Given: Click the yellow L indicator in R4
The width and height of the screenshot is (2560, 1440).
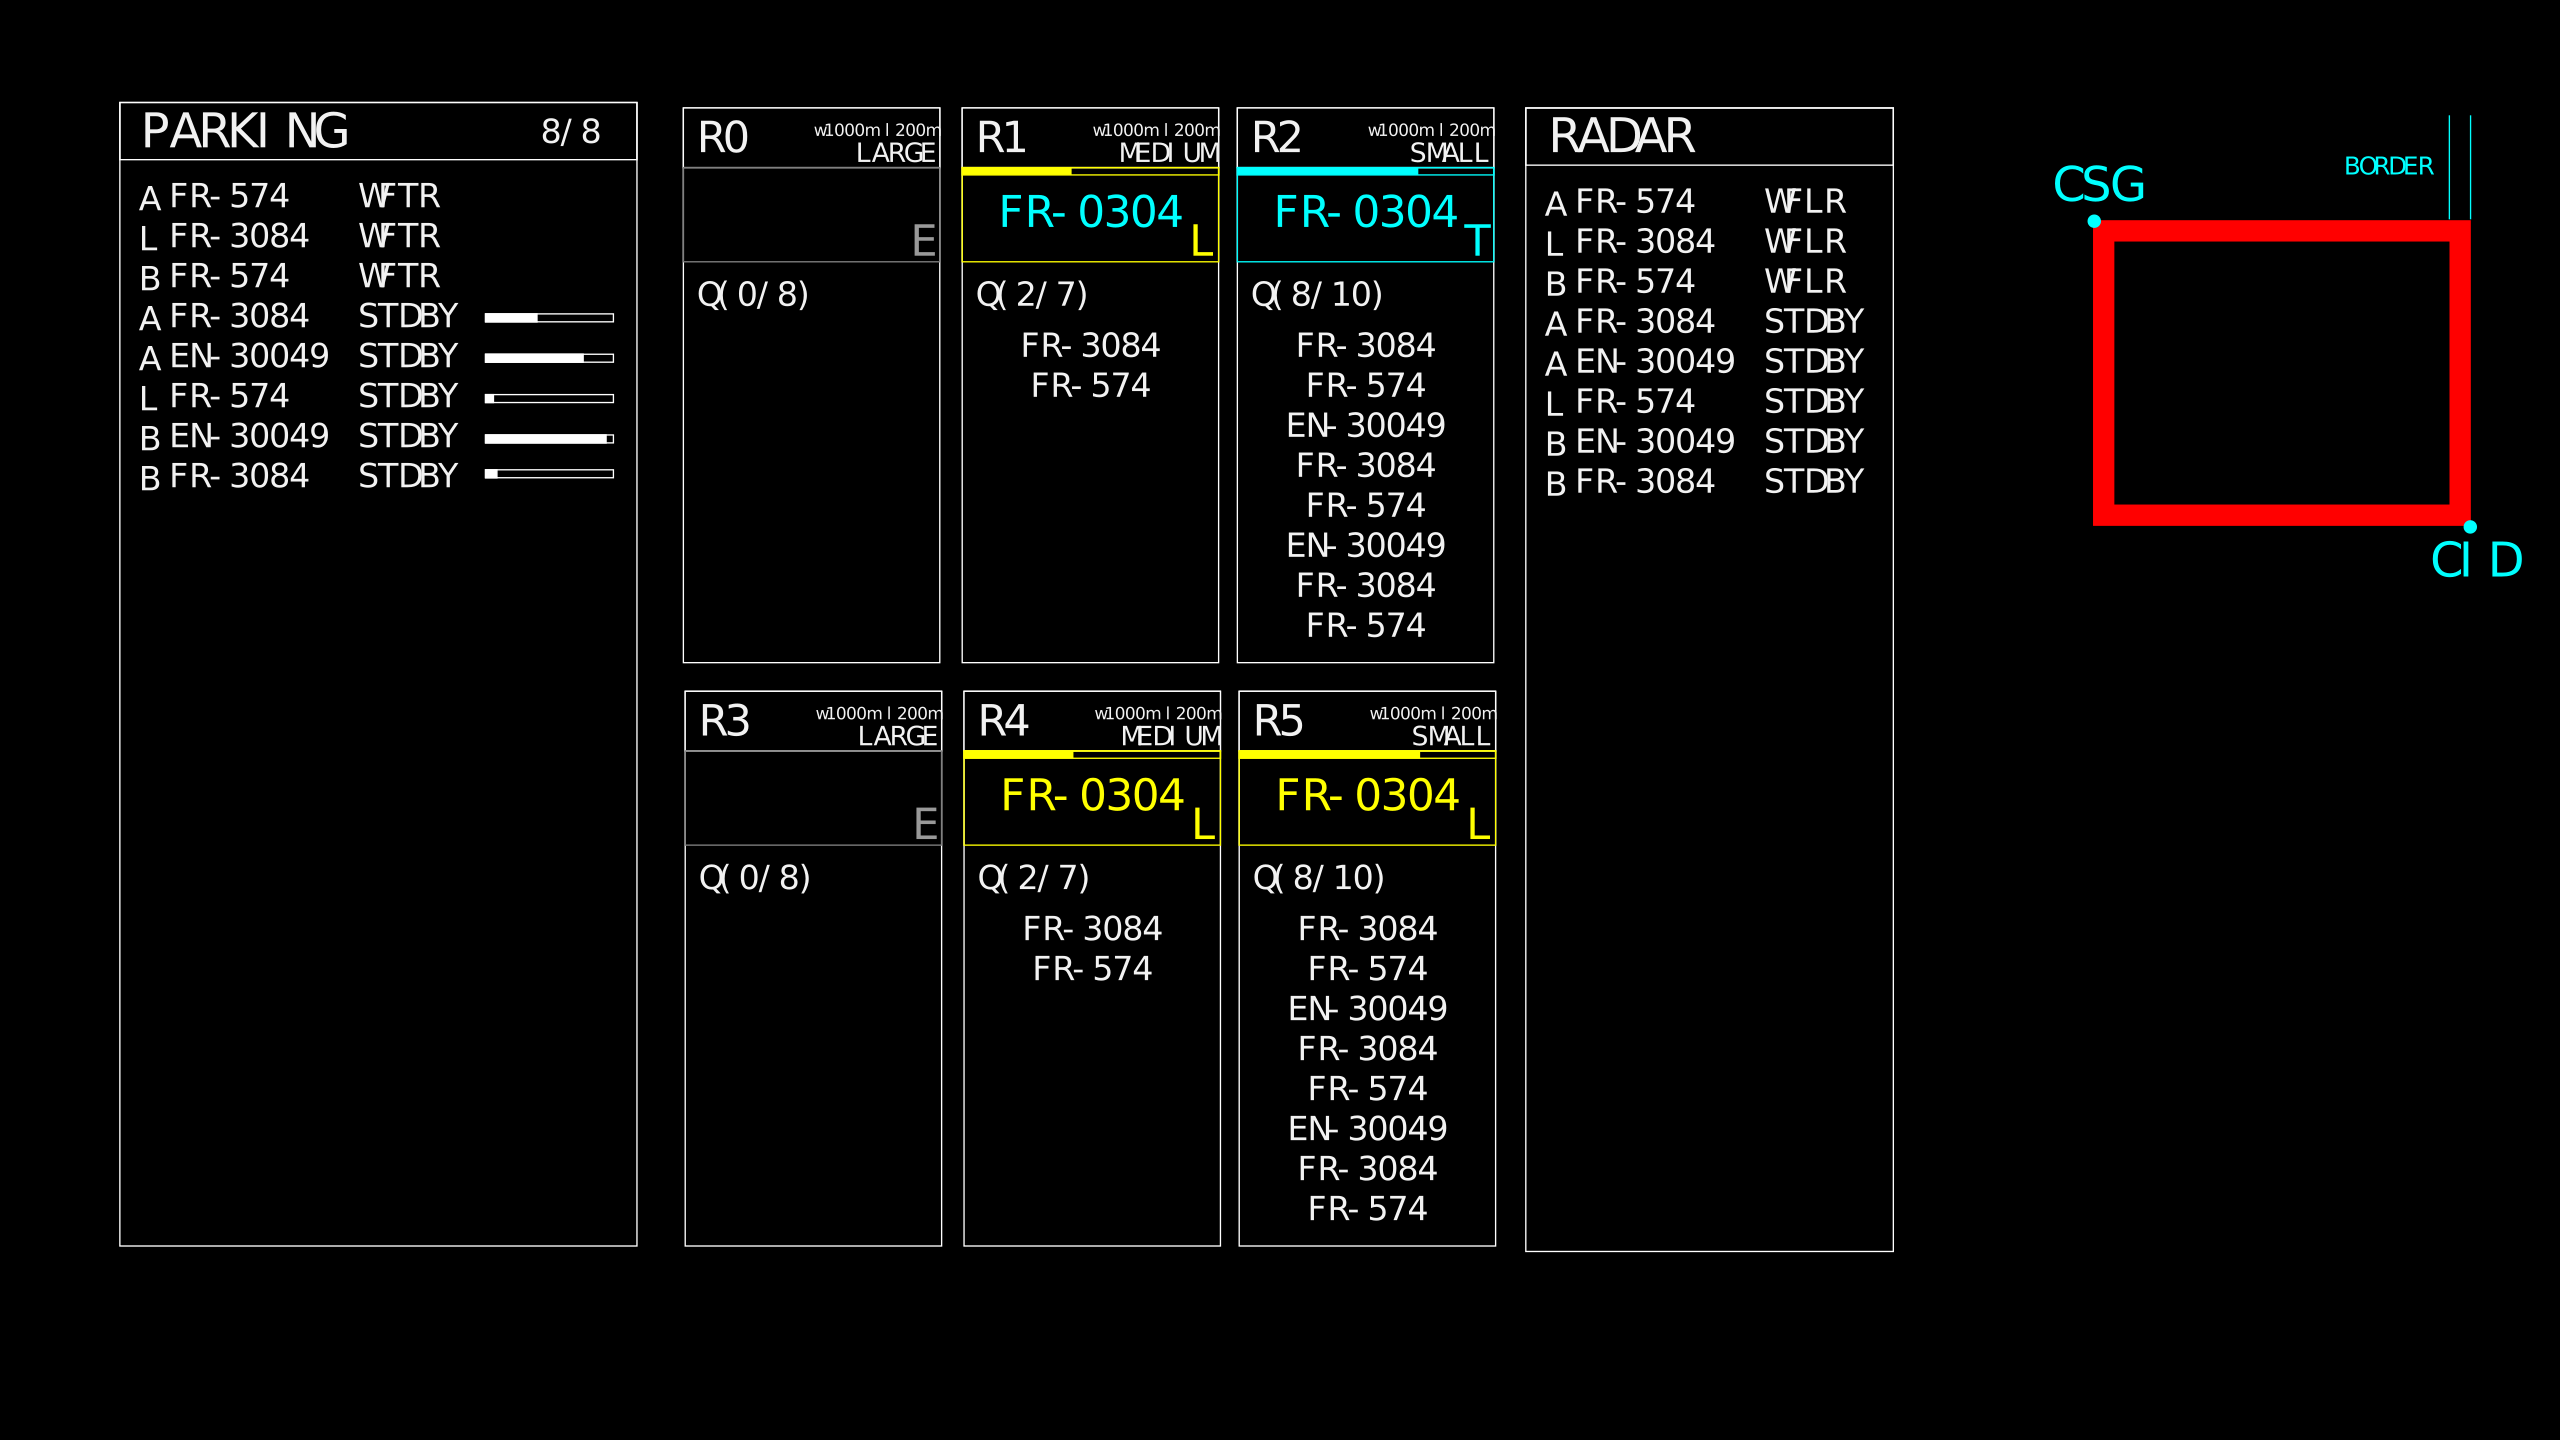Looking at the screenshot, I should tap(1203, 824).
